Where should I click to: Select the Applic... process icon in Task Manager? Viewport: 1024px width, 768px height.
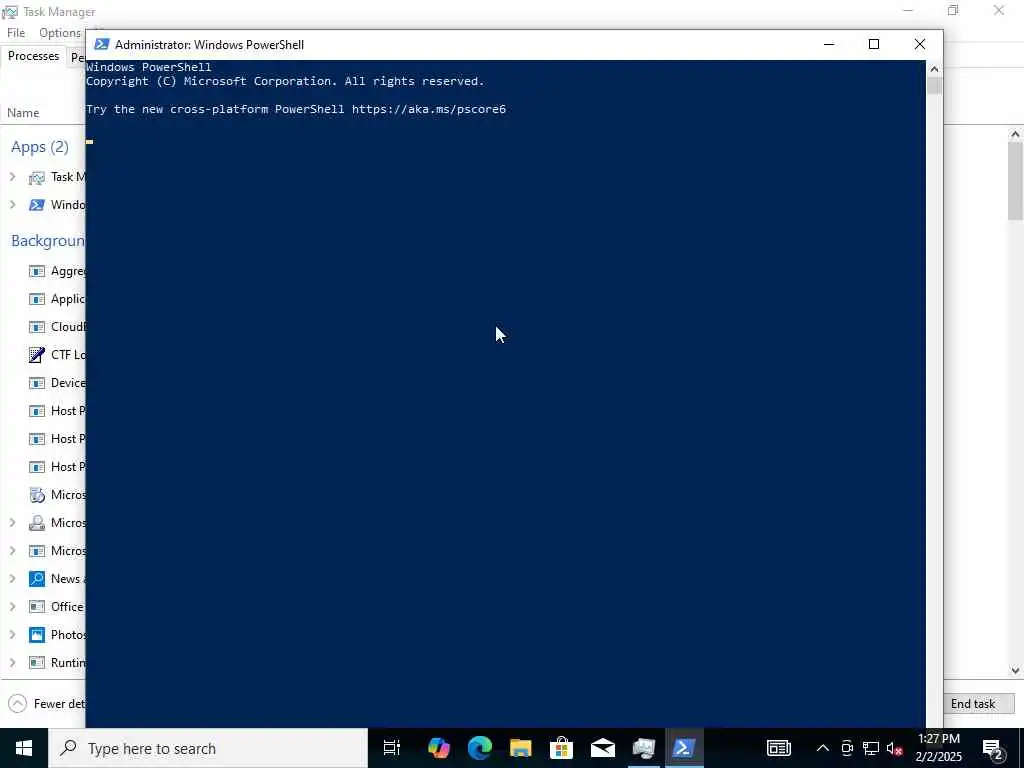click(x=37, y=299)
